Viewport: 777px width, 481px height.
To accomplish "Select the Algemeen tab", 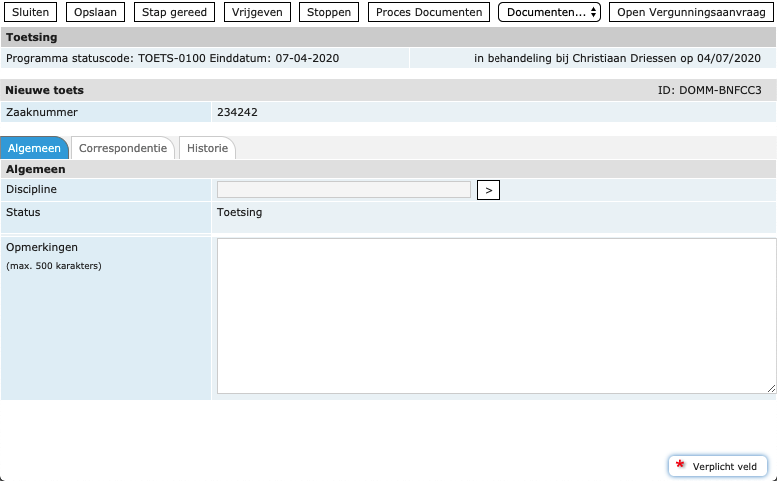I will point(34,148).
